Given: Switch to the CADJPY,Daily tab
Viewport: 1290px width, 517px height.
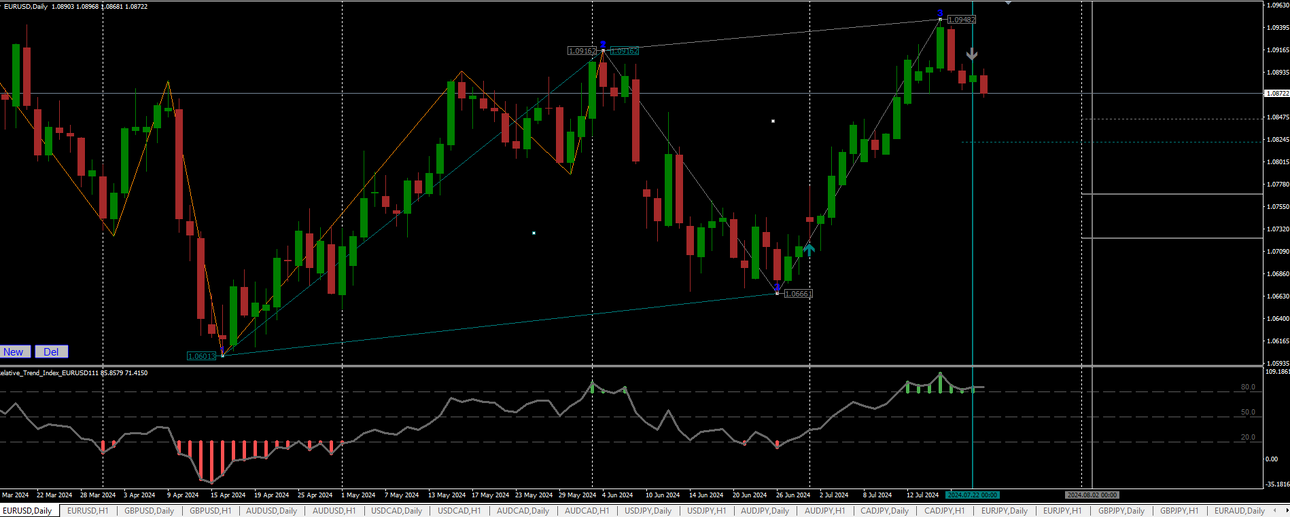Looking at the screenshot, I should point(886,511).
